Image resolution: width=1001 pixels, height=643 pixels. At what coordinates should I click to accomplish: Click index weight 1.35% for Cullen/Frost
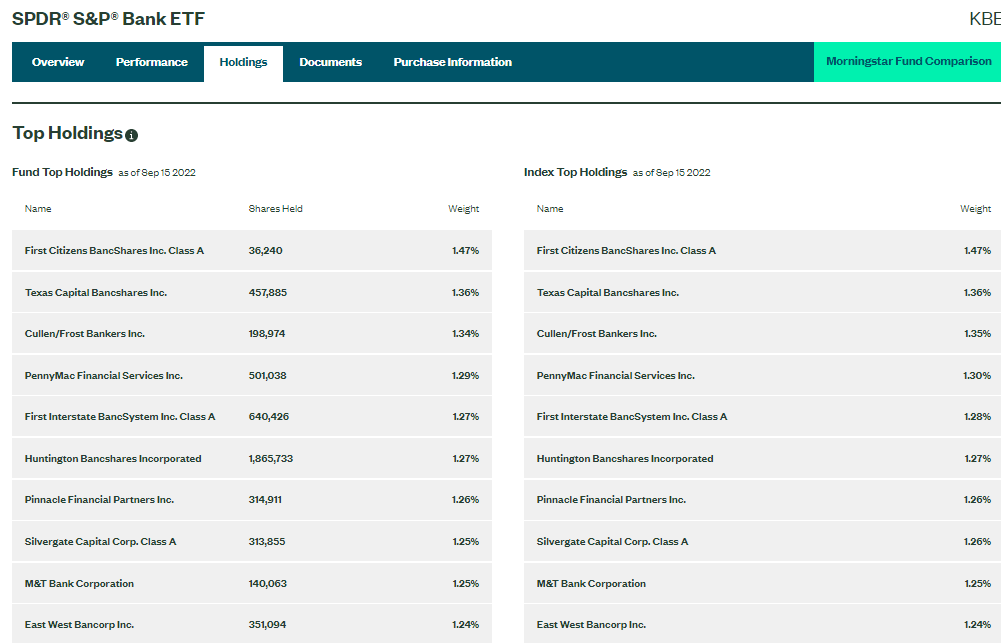[977, 333]
